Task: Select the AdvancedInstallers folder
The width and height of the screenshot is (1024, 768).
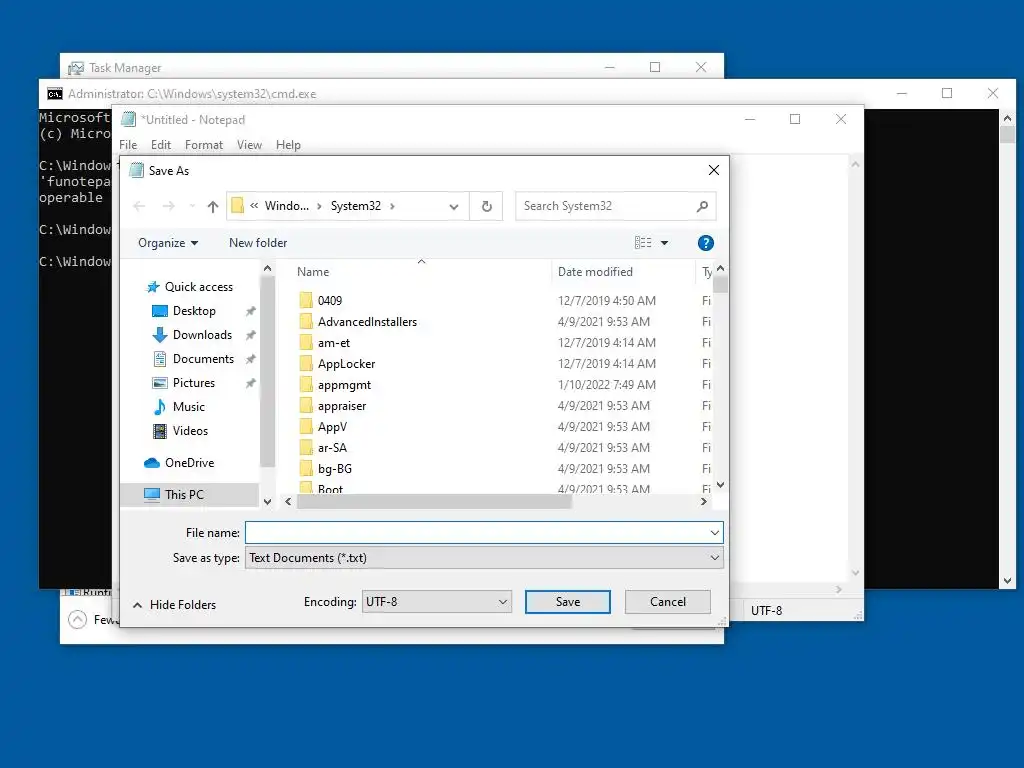Action: pos(367,322)
